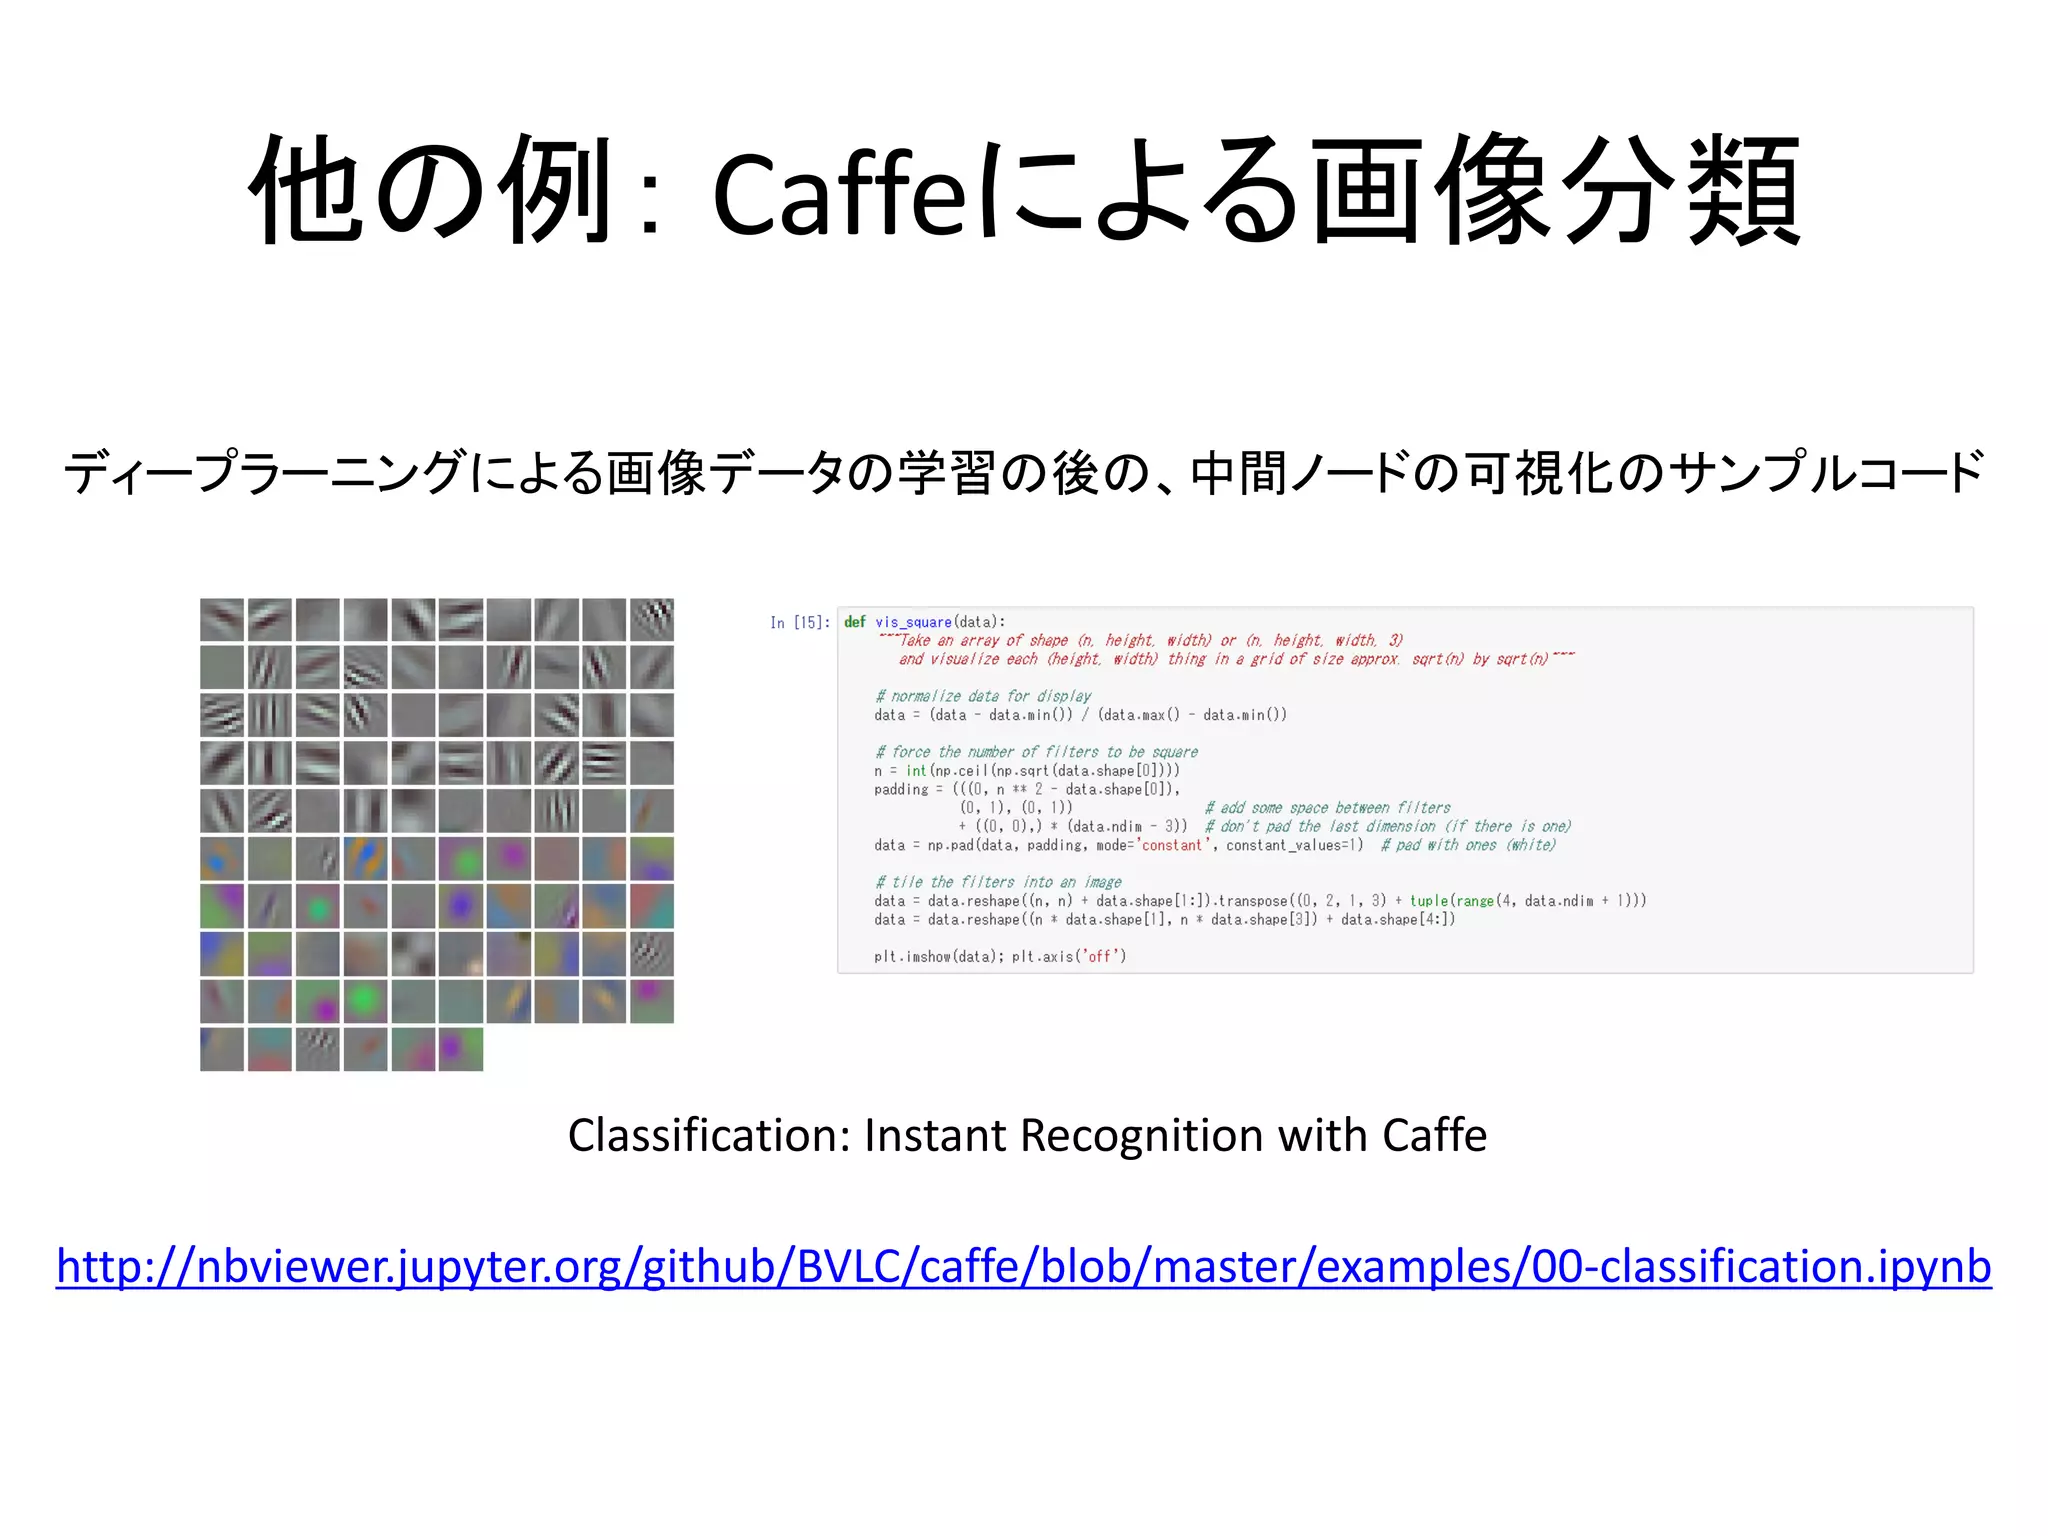
Task: Click the caption 'Classification: Instant Recognition with Caffe'
Action: click(1027, 1135)
